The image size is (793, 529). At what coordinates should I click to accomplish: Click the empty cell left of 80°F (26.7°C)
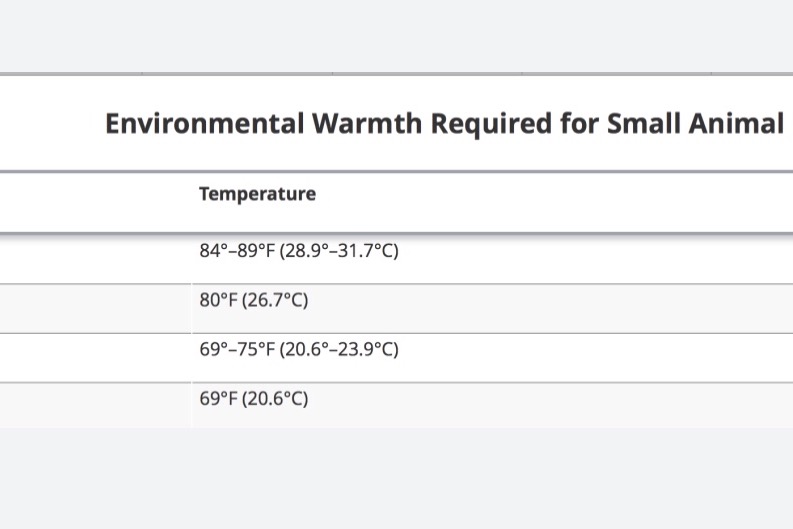coord(96,308)
